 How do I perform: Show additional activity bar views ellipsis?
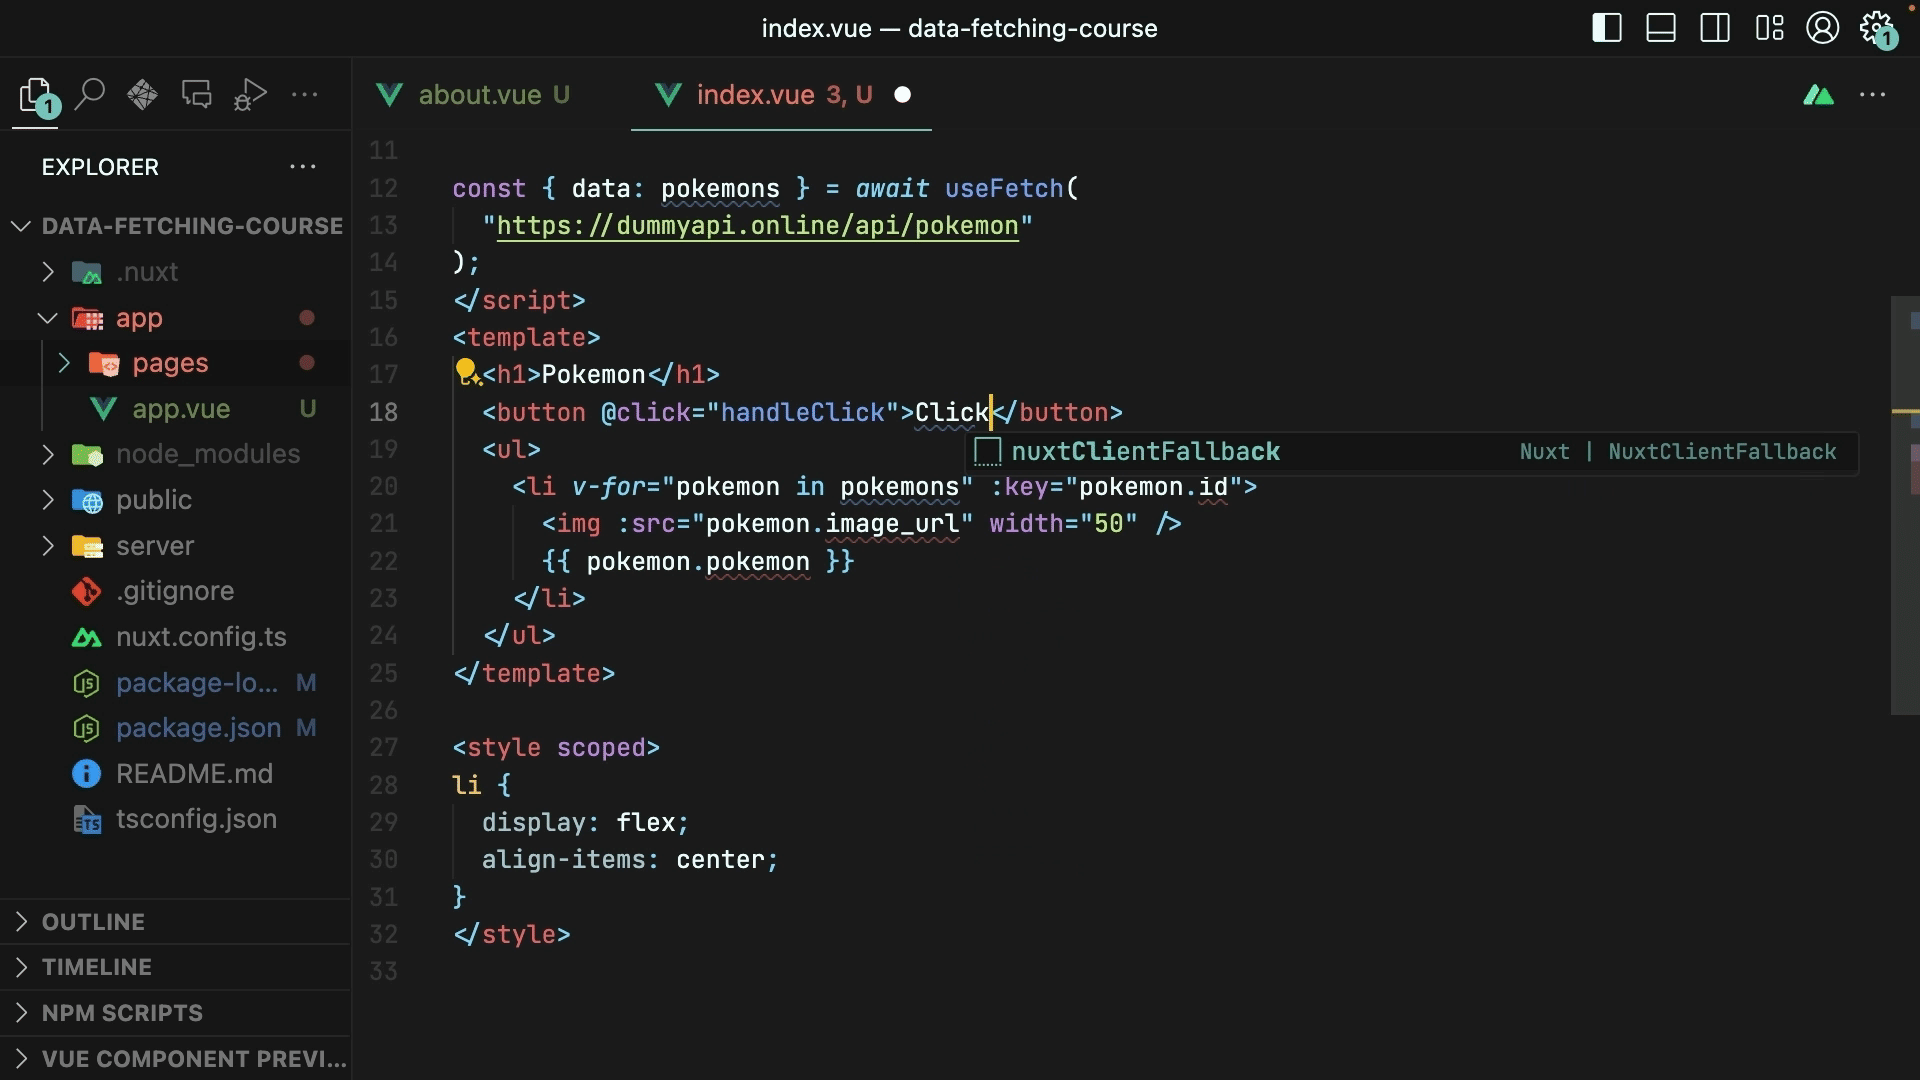pyautogui.click(x=304, y=95)
